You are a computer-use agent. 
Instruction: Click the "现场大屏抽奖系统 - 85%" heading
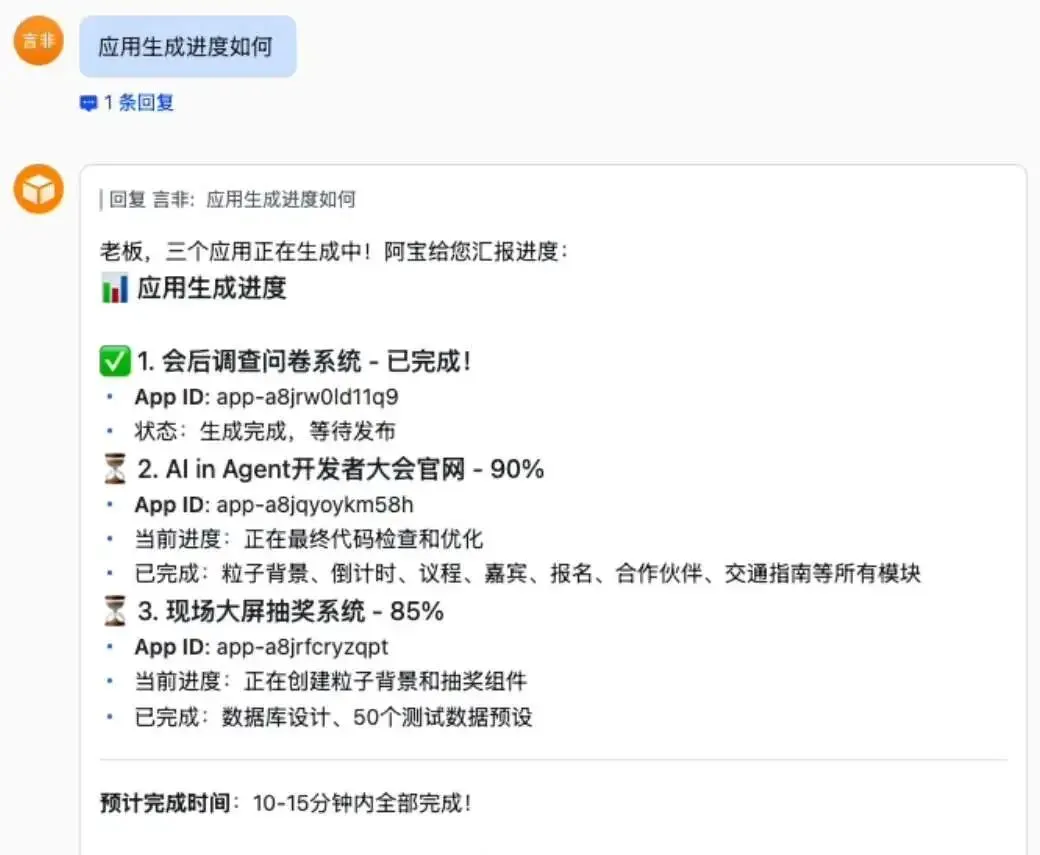tap(290, 611)
